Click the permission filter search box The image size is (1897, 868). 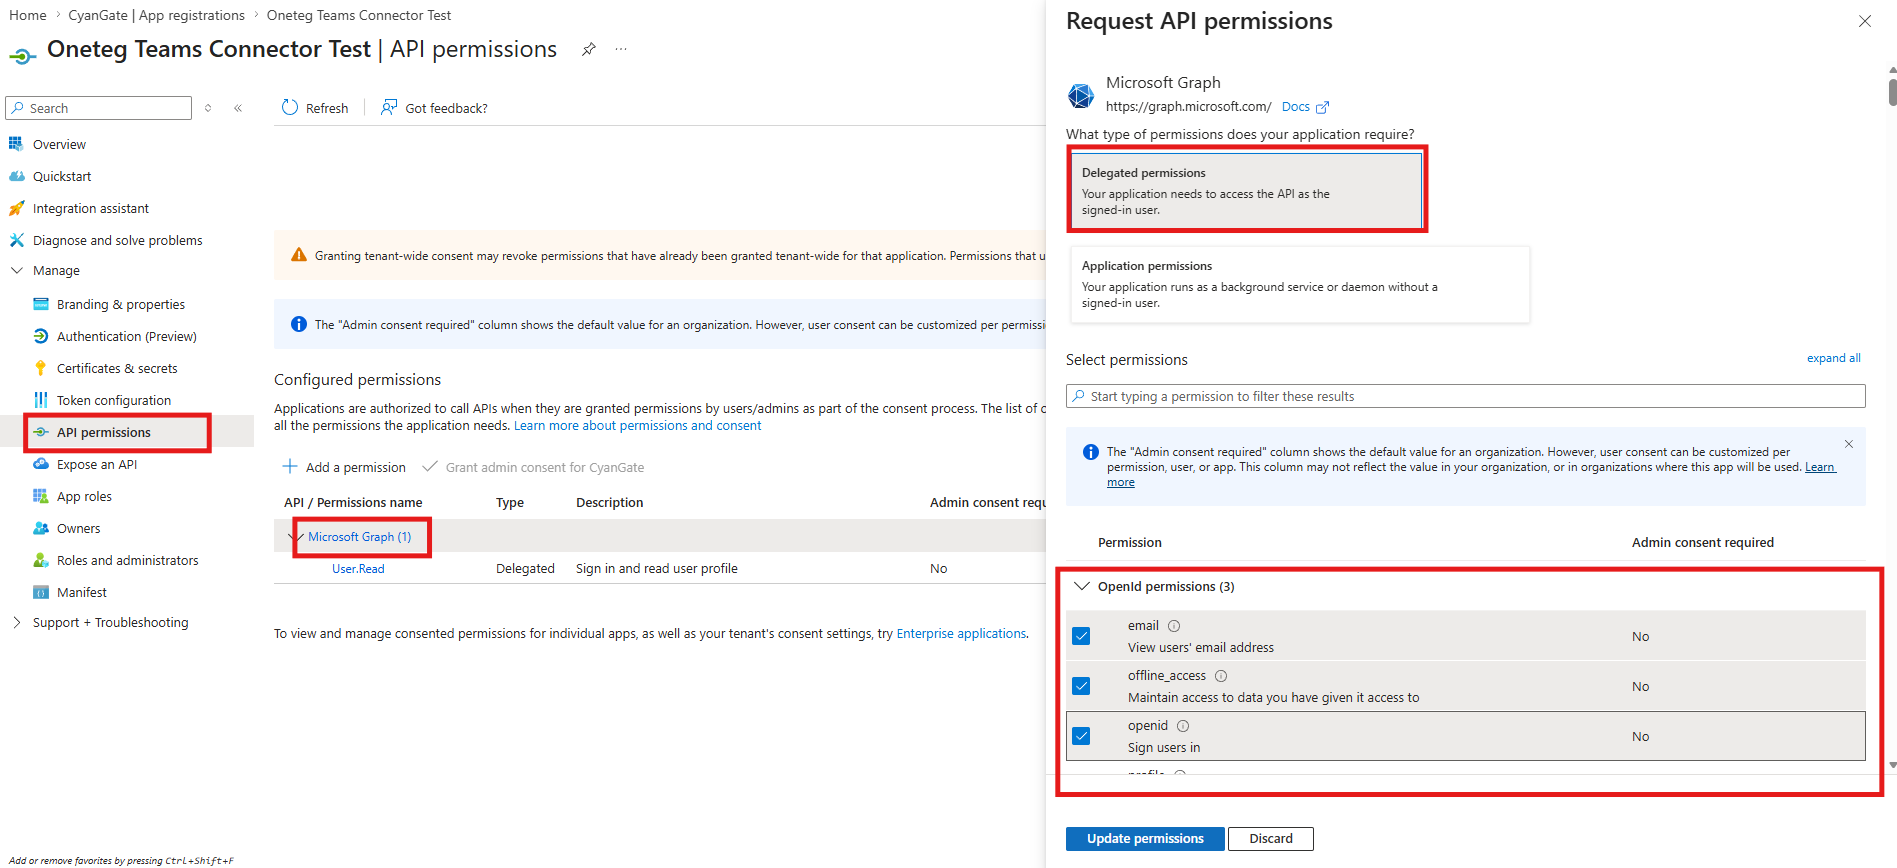(x=1466, y=396)
